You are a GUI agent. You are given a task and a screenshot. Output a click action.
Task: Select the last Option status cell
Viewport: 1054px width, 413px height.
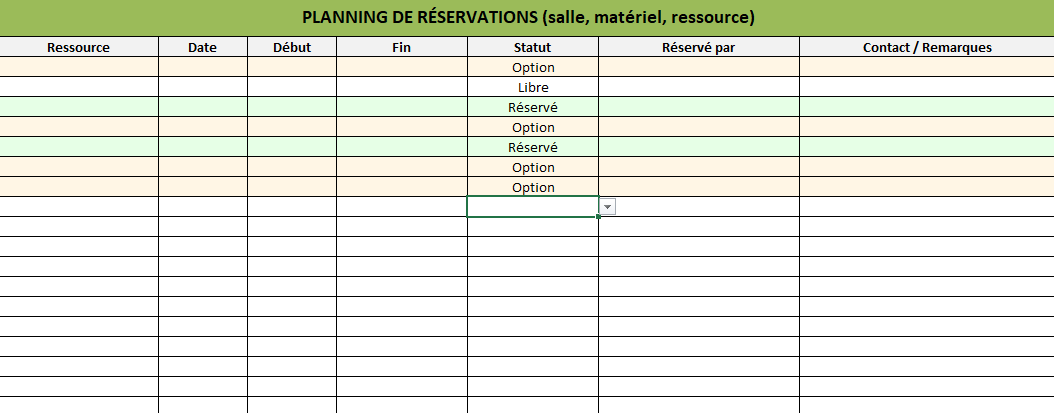pos(532,187)
